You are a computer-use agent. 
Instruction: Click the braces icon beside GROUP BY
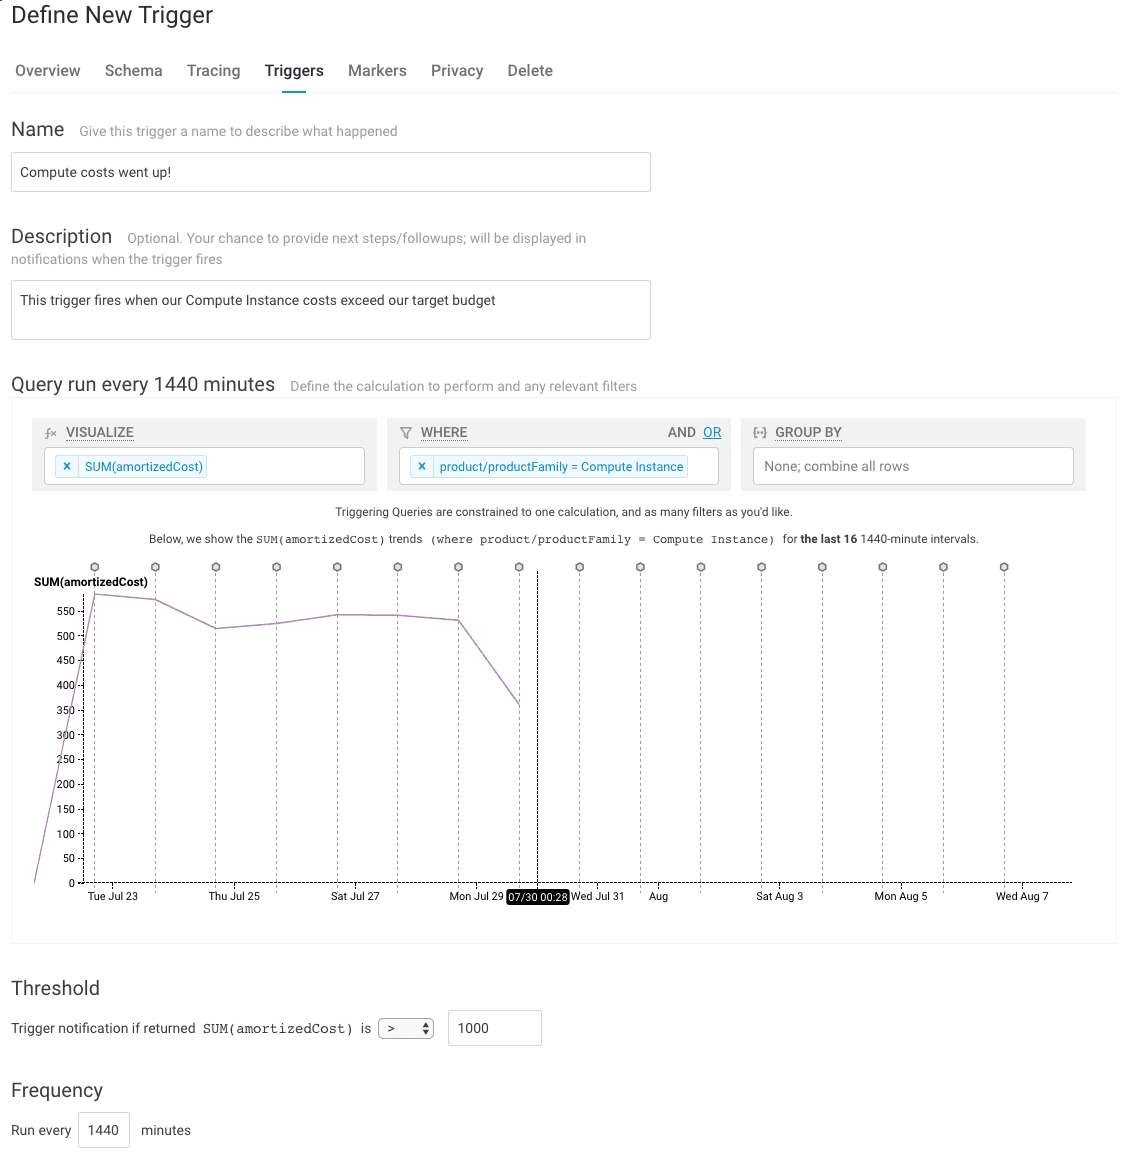tap(760, 433)
